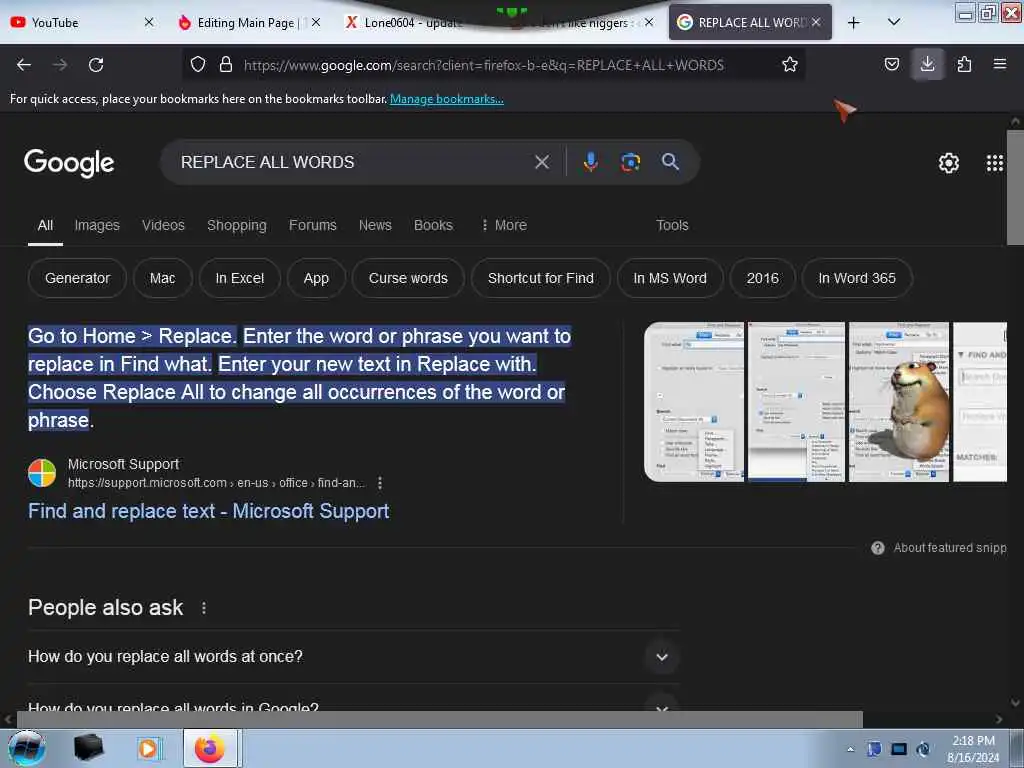Click the Generator suggestion chip

(x=77, y=278)
